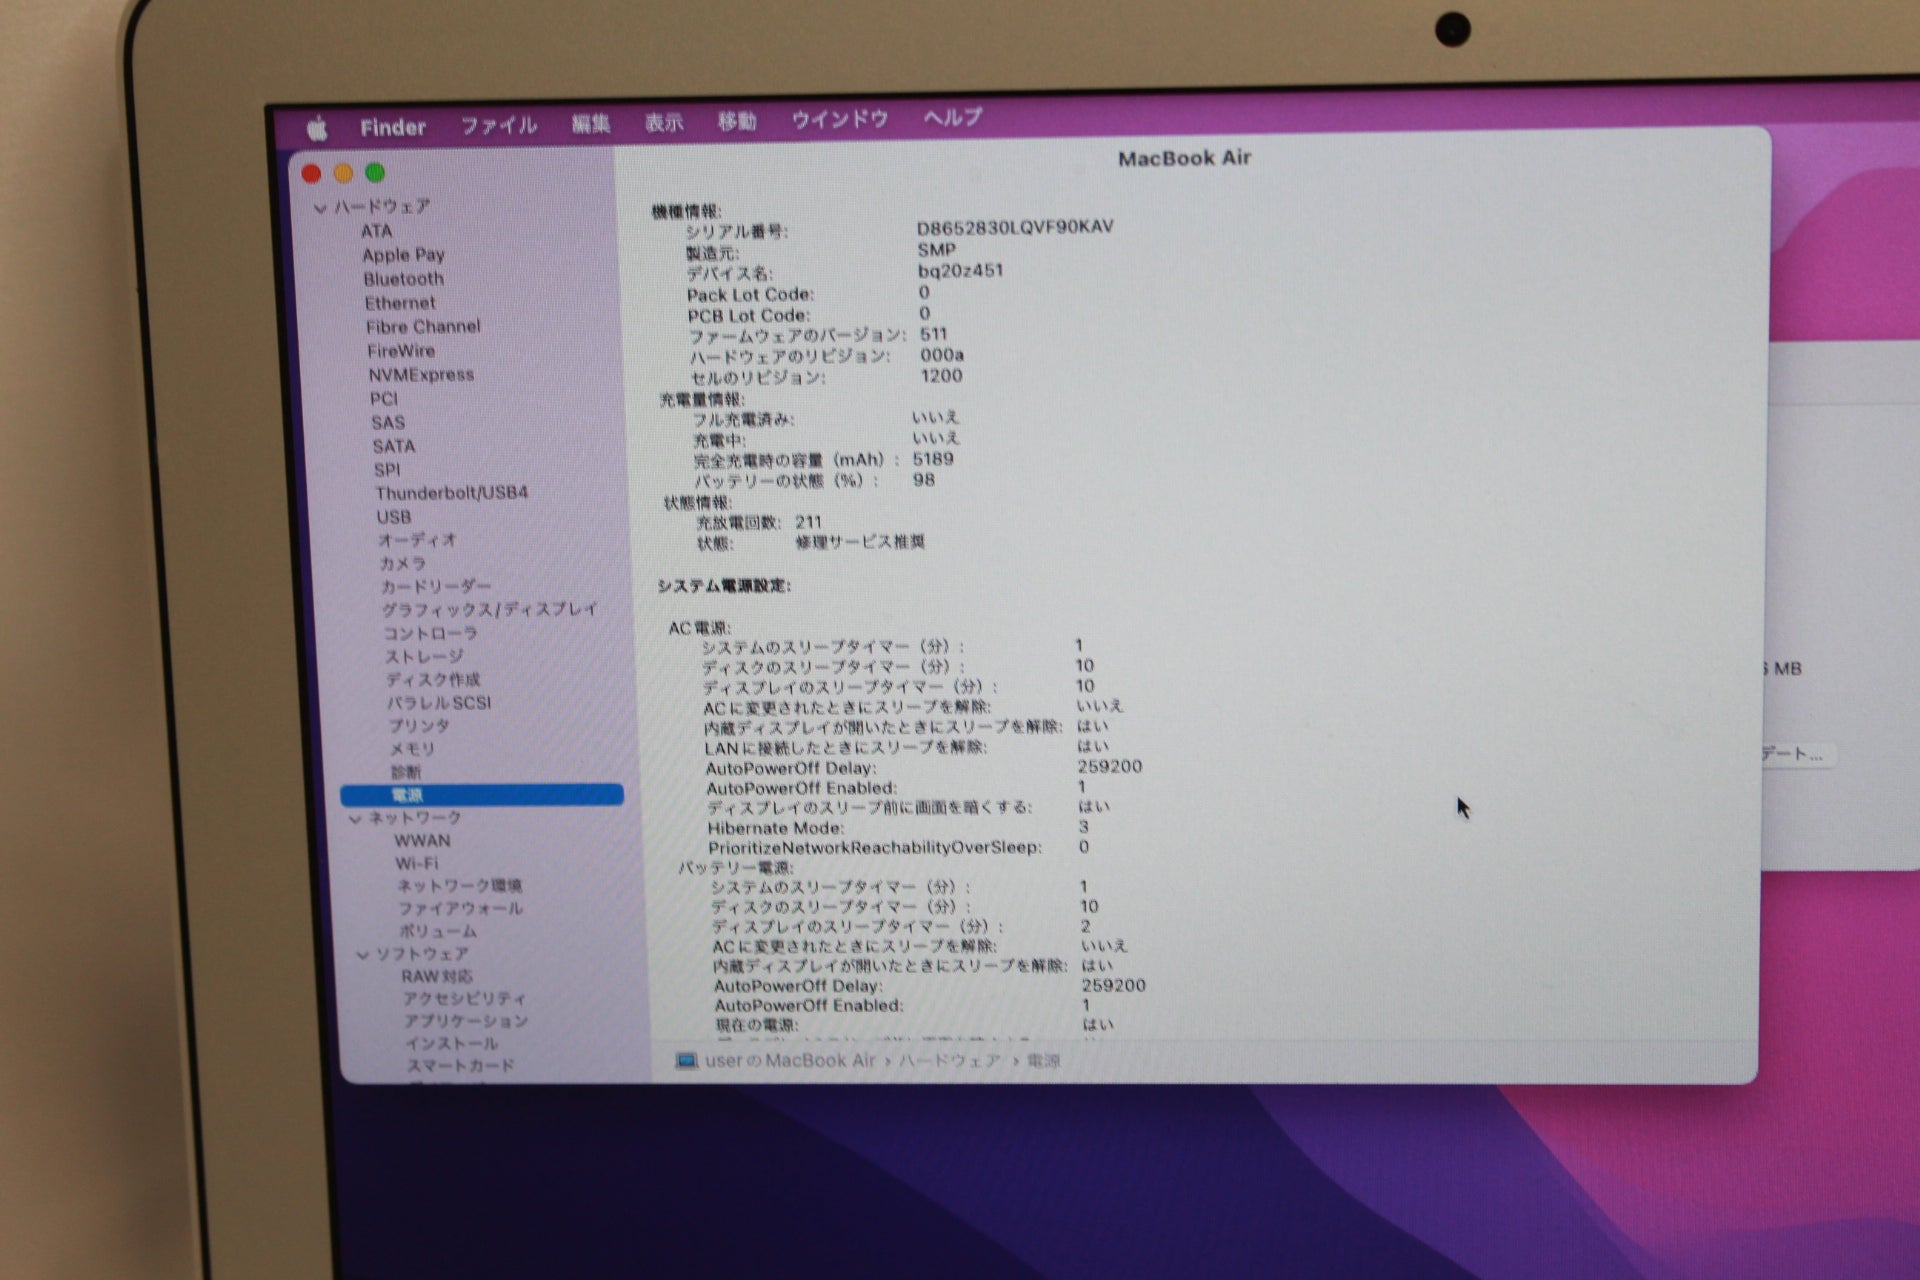
Task: Select ファイアウォール in the sidebar
Action: (460, 909)
